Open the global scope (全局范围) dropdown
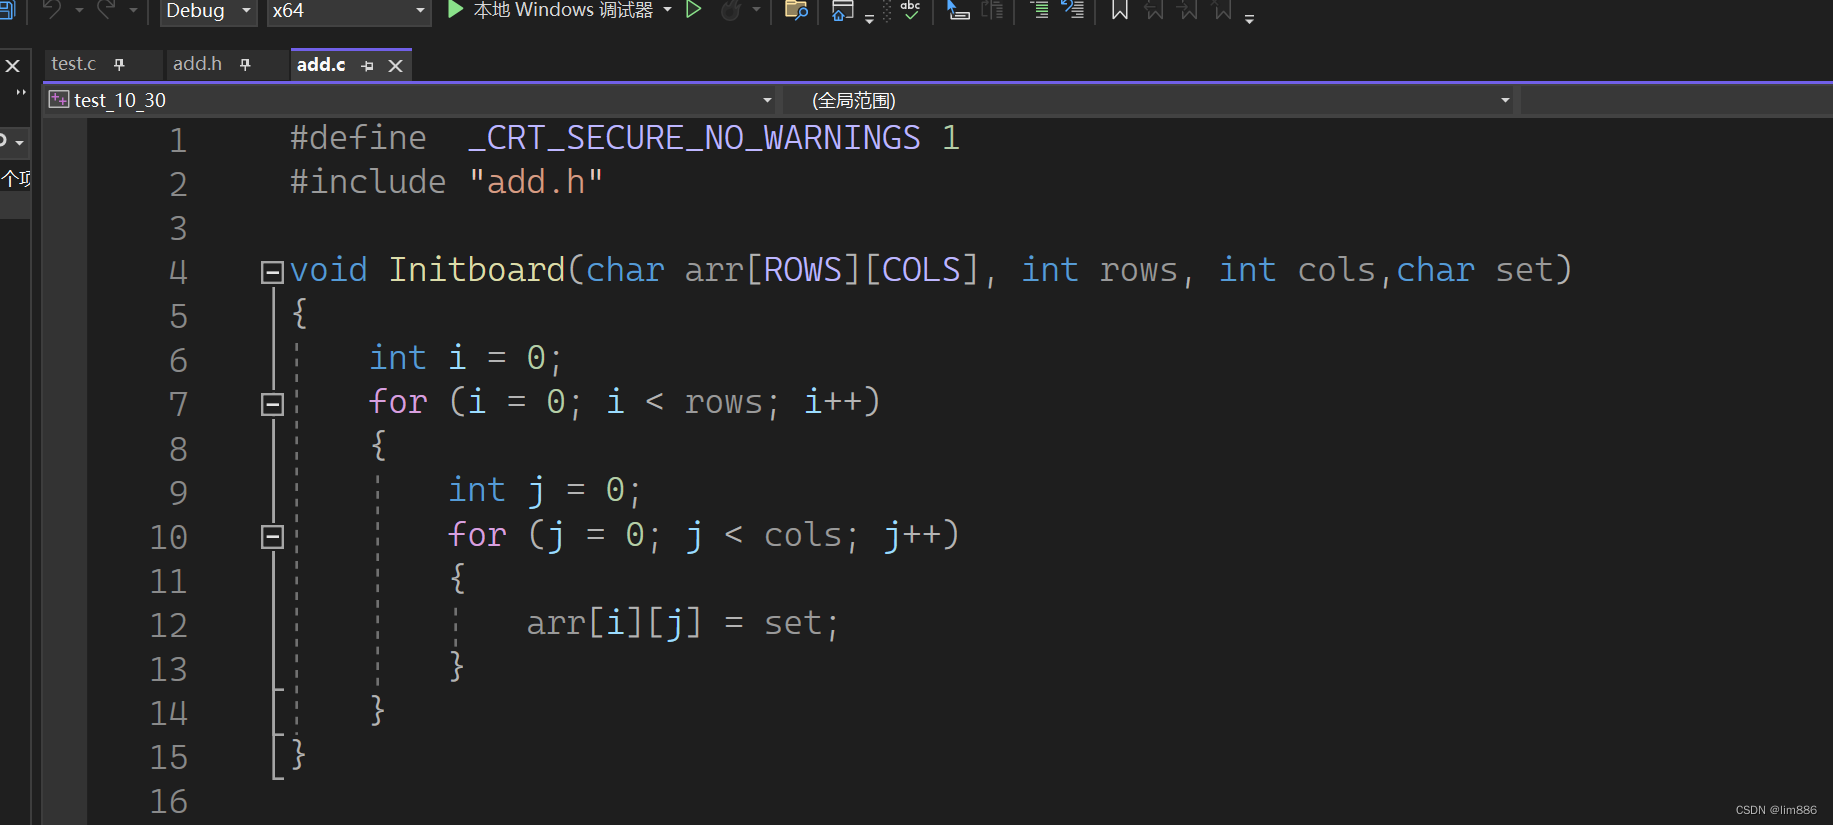 click(1149, 100)
